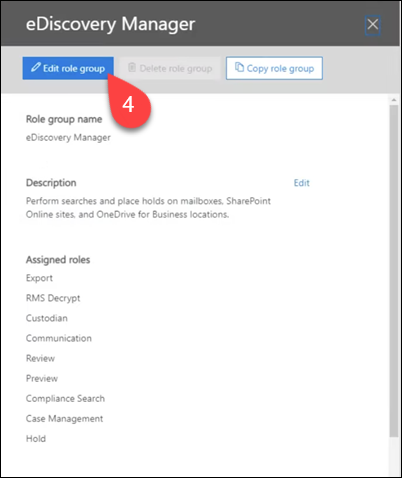Click the Copy role group button text
402x478 pixels.
[x=280, y=68]
